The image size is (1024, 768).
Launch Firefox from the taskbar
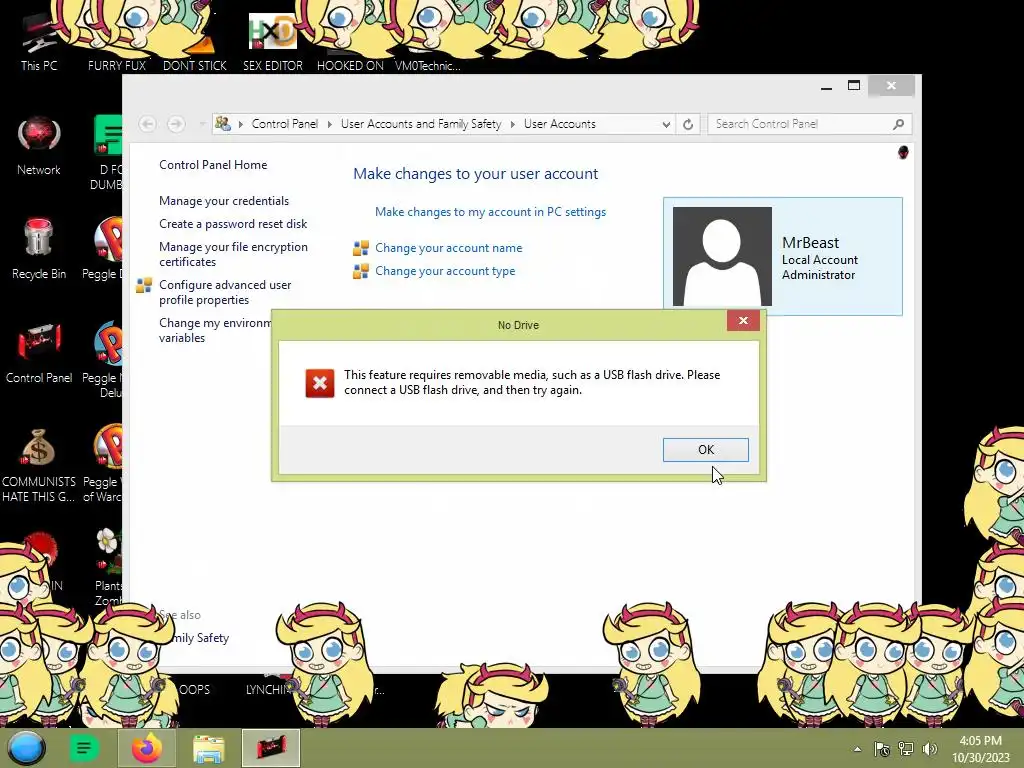pos(147,748)
